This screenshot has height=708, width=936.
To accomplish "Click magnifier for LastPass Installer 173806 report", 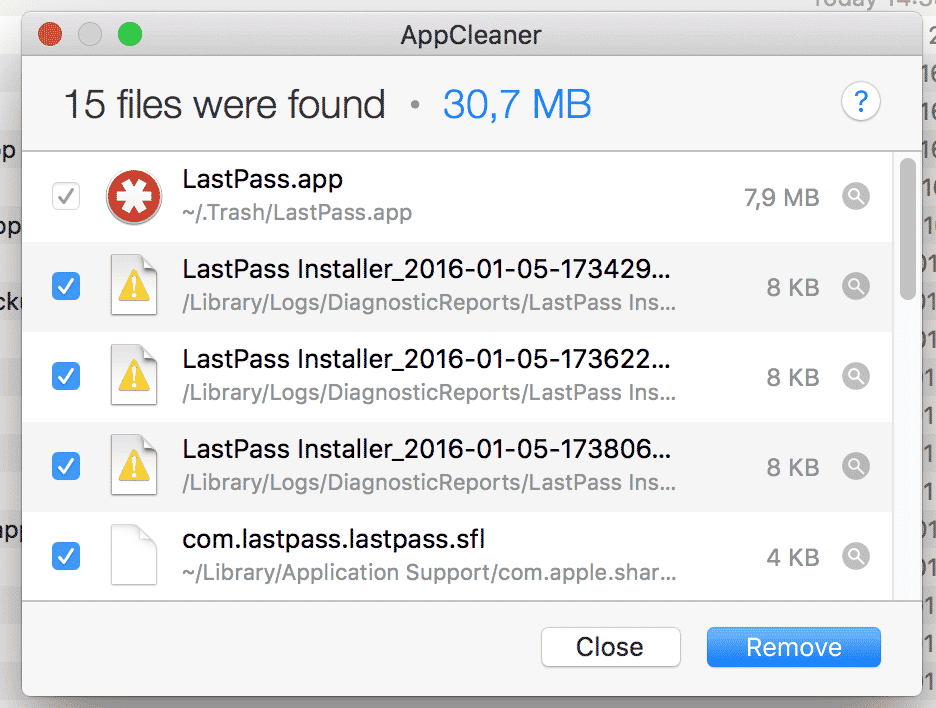I will (855, 466).
